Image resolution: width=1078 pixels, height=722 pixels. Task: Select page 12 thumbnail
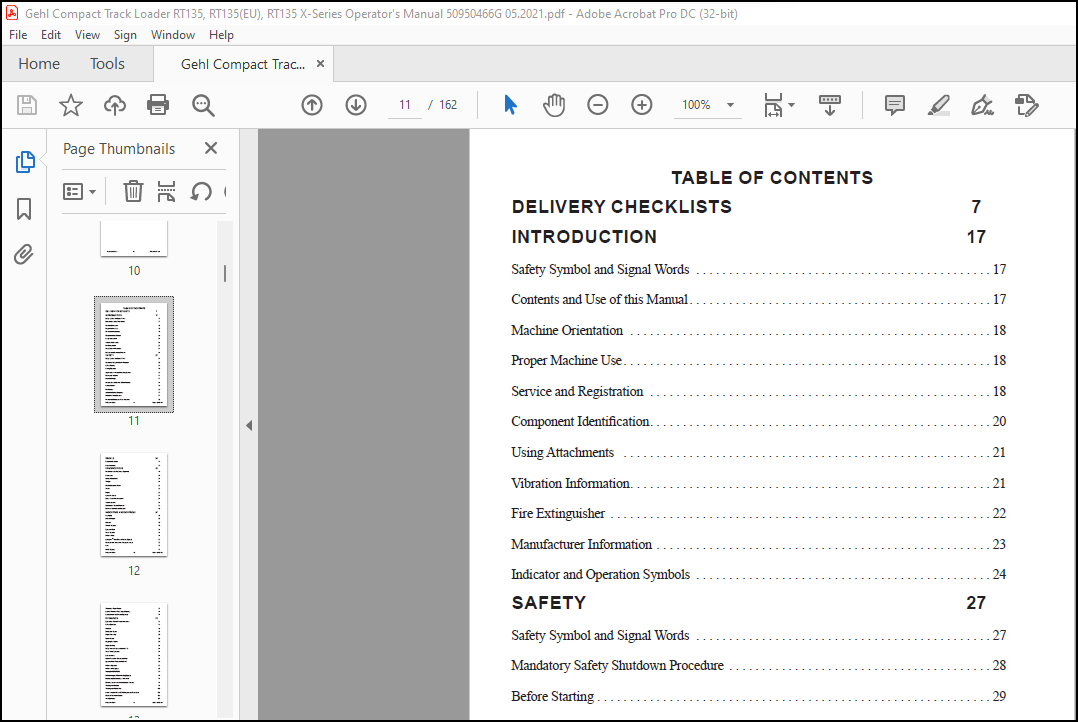coord(134,505)
